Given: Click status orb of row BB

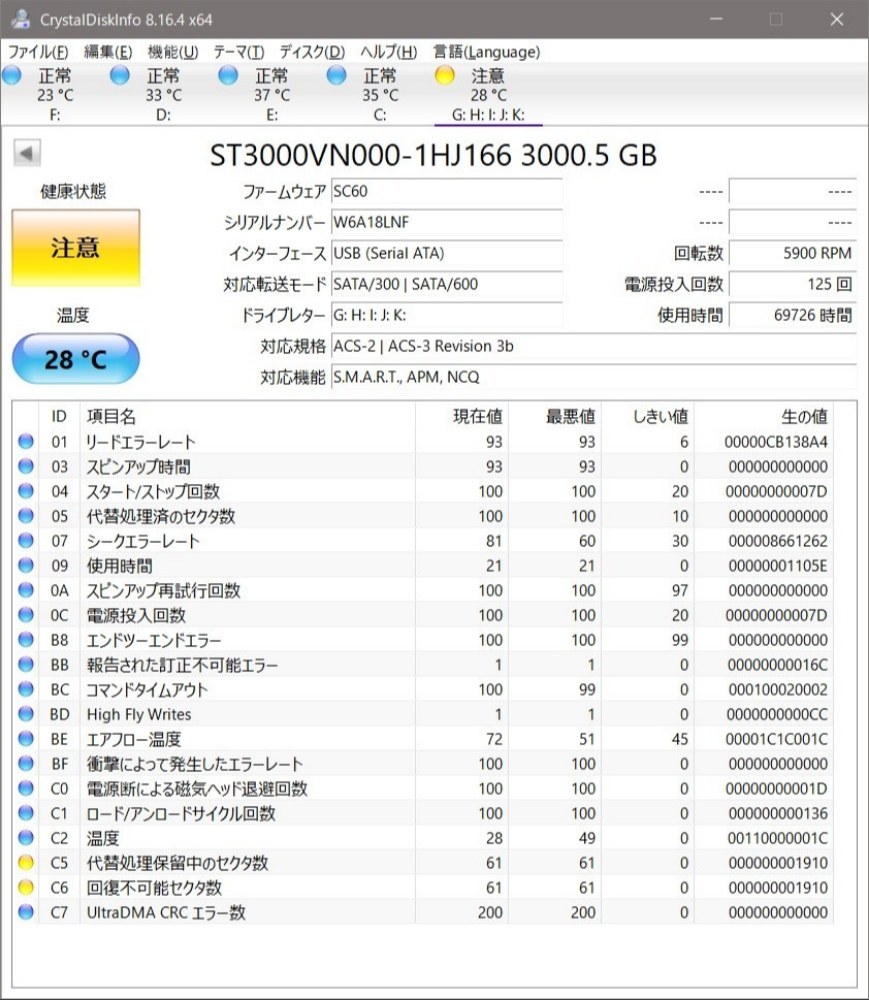Looking at the screenshot, I should (26, 665).
